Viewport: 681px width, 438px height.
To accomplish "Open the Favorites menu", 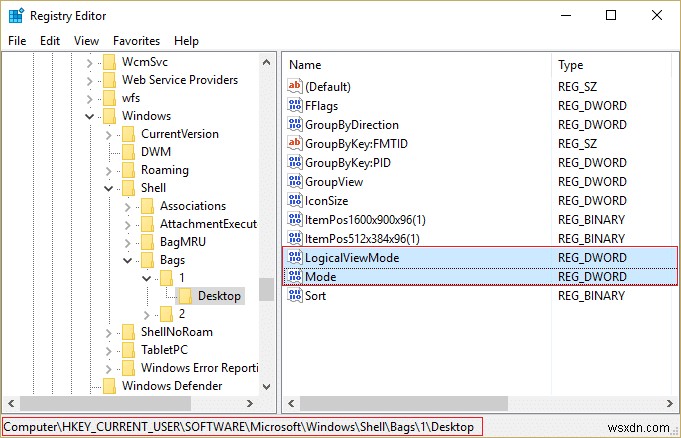I will pyautogui.click(x=136, y=41).
